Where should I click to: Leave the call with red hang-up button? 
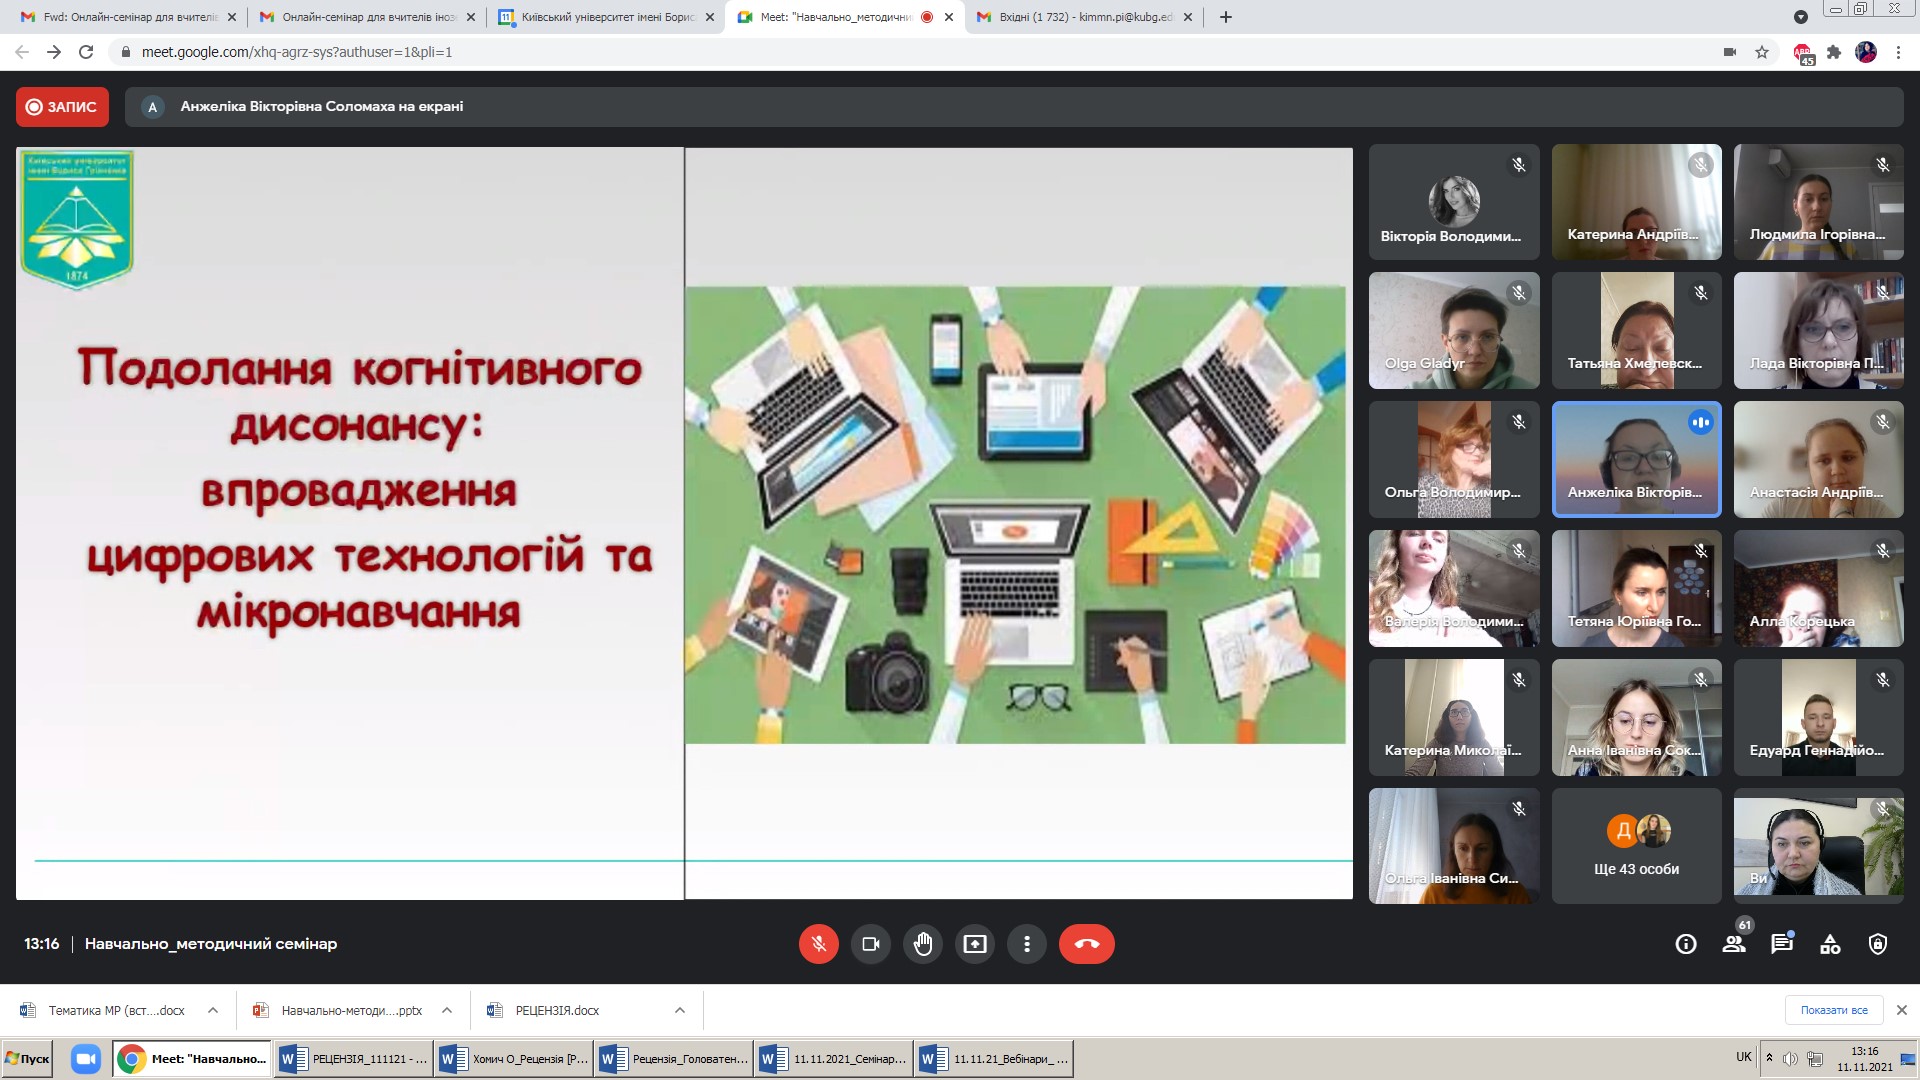tap(1086, 944)
